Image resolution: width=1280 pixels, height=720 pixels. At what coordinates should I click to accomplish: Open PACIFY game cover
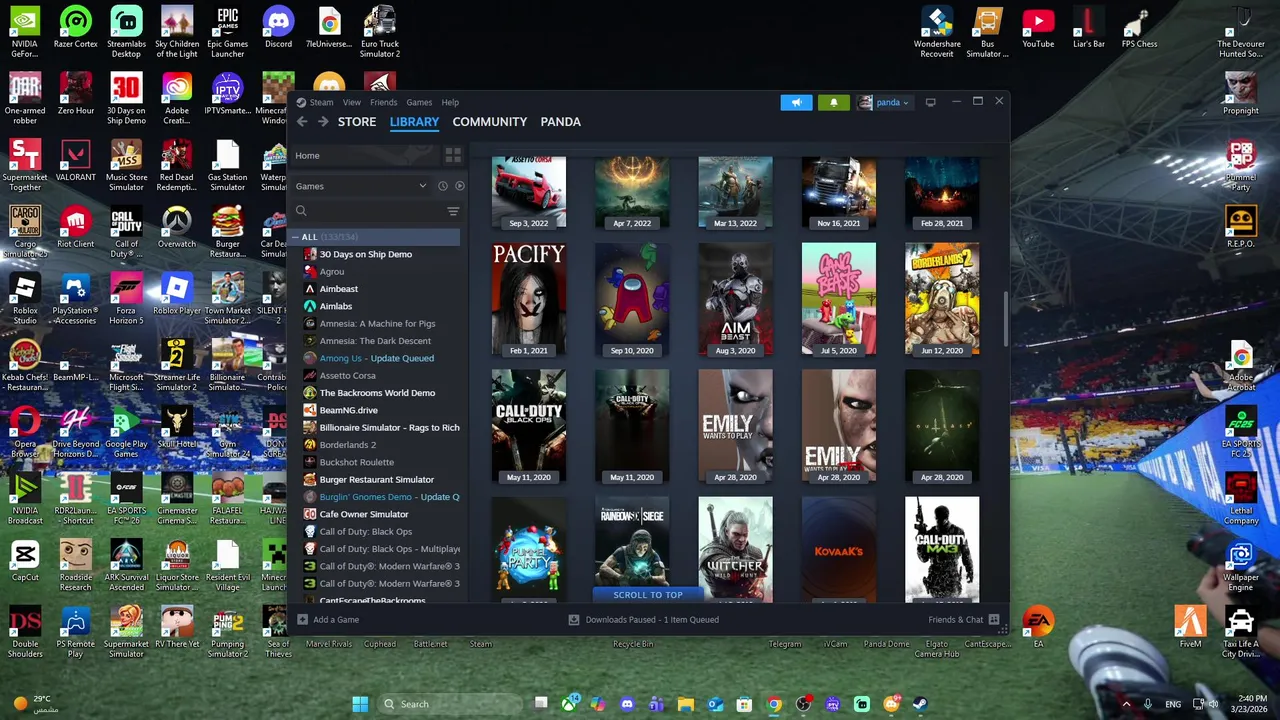click(528, 299)
